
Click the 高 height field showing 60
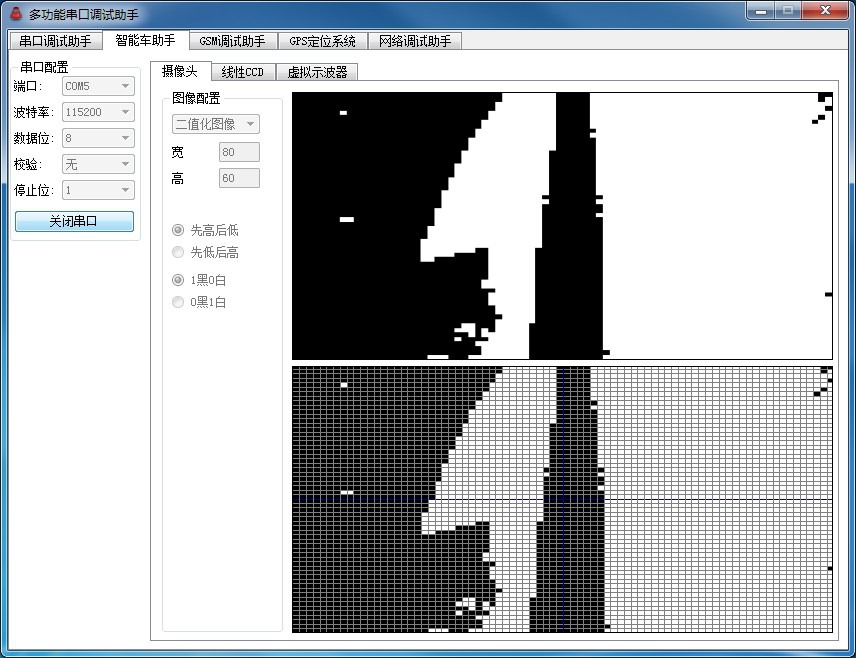pos(239,178)
